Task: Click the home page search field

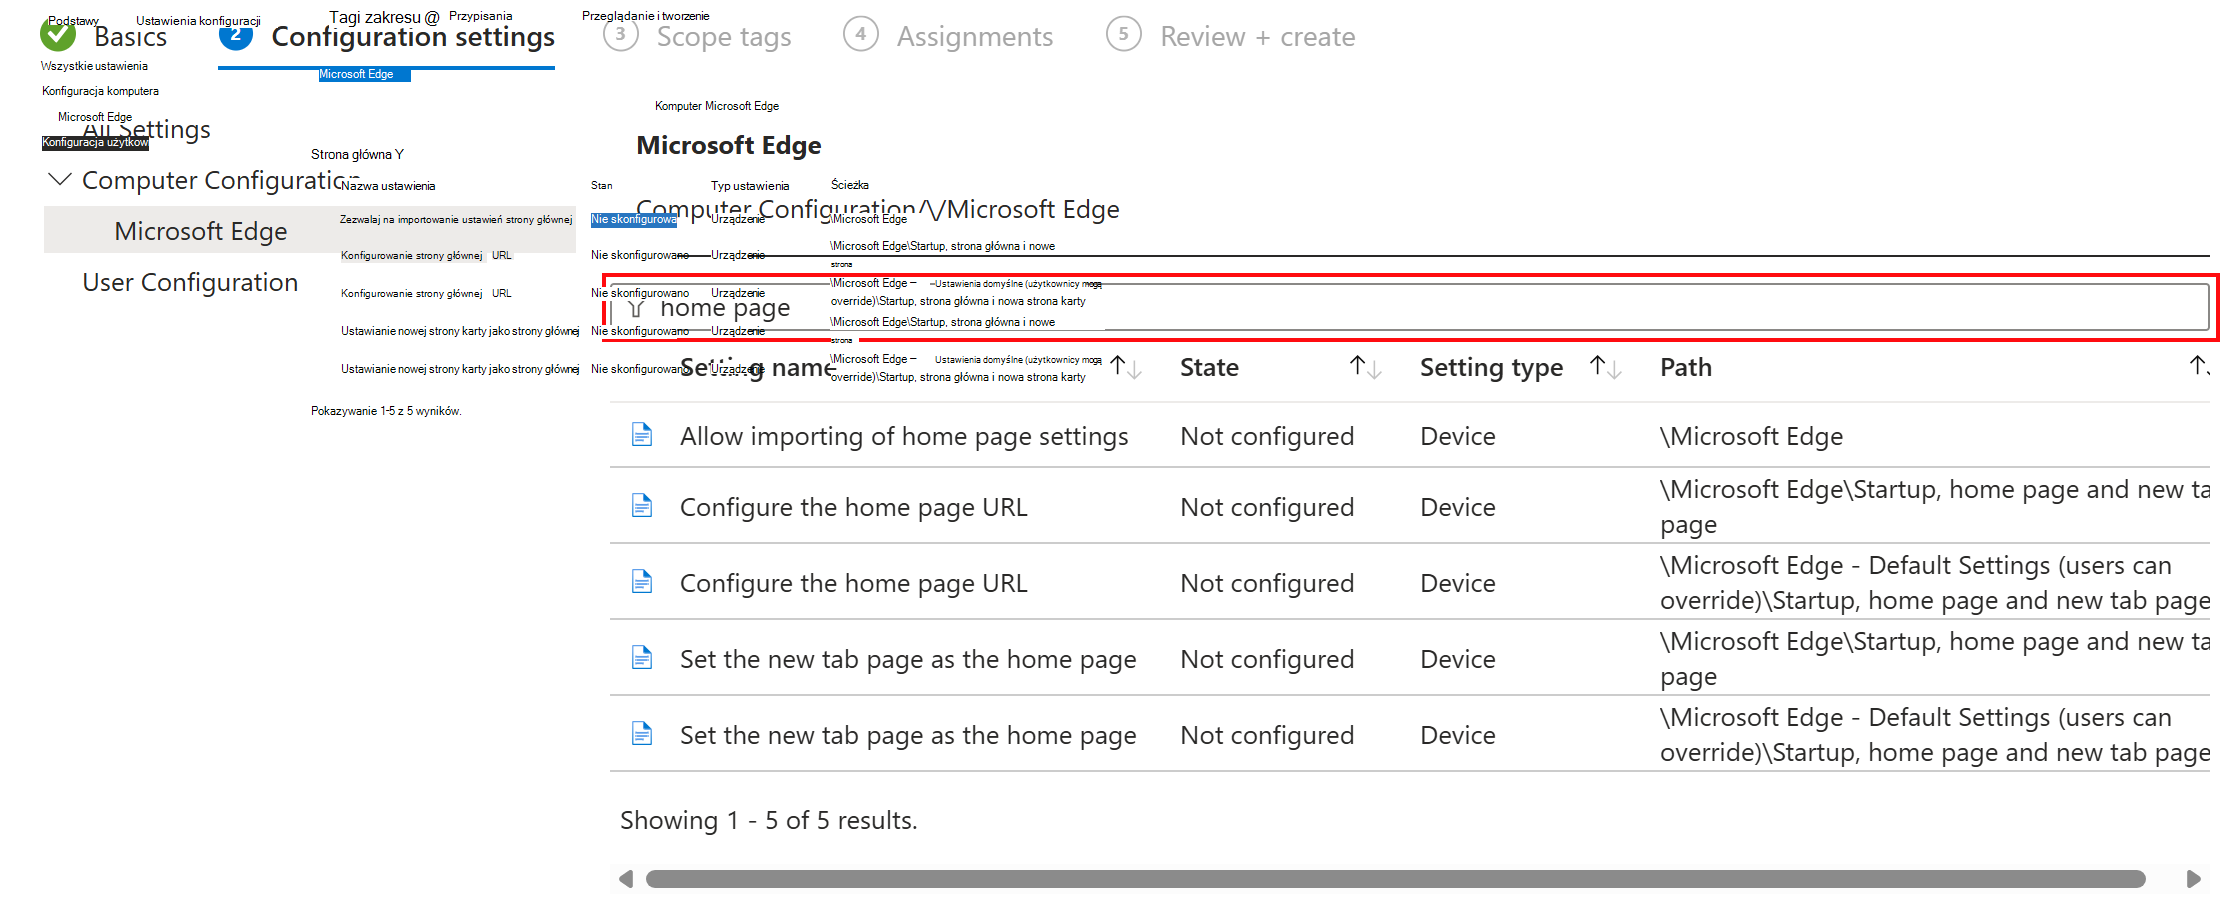Action: 1409,307
